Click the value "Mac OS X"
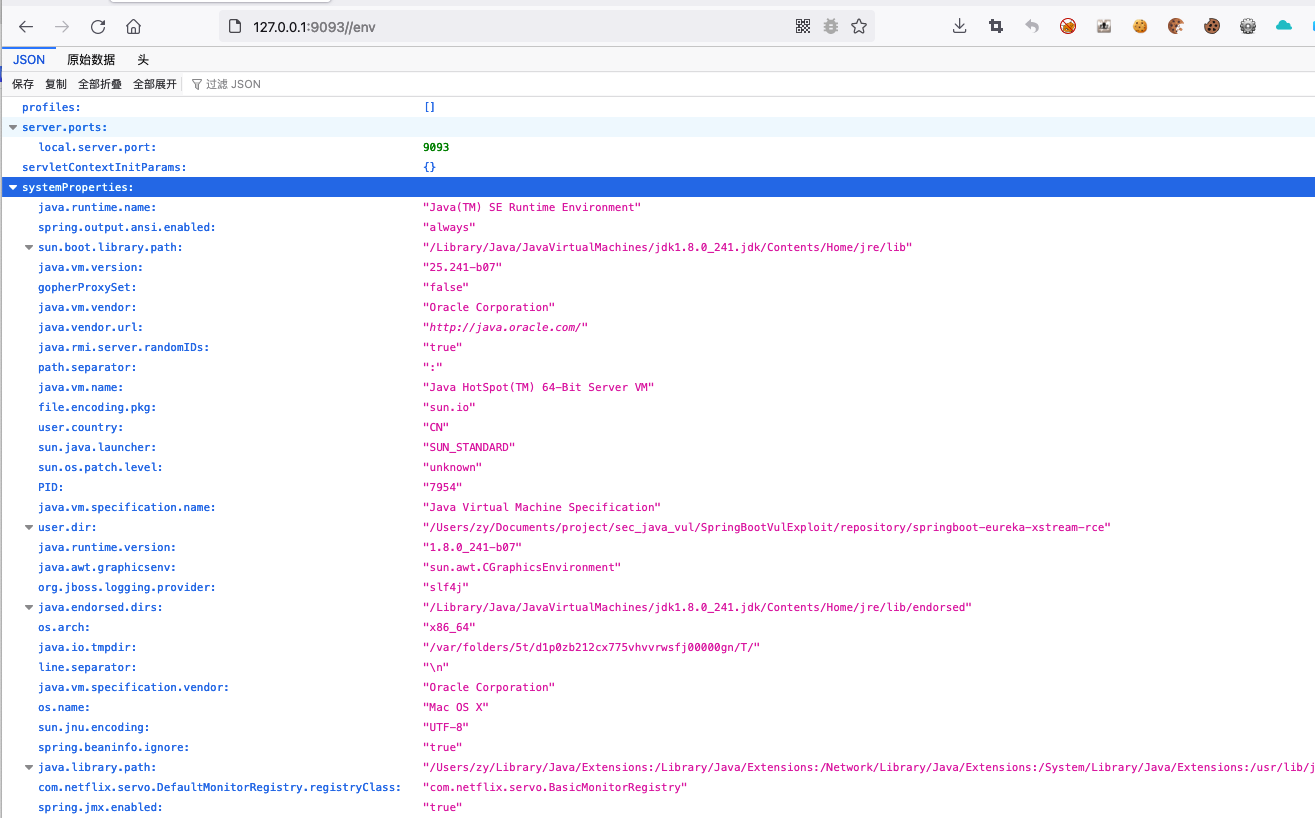 (x=456, y=707)
